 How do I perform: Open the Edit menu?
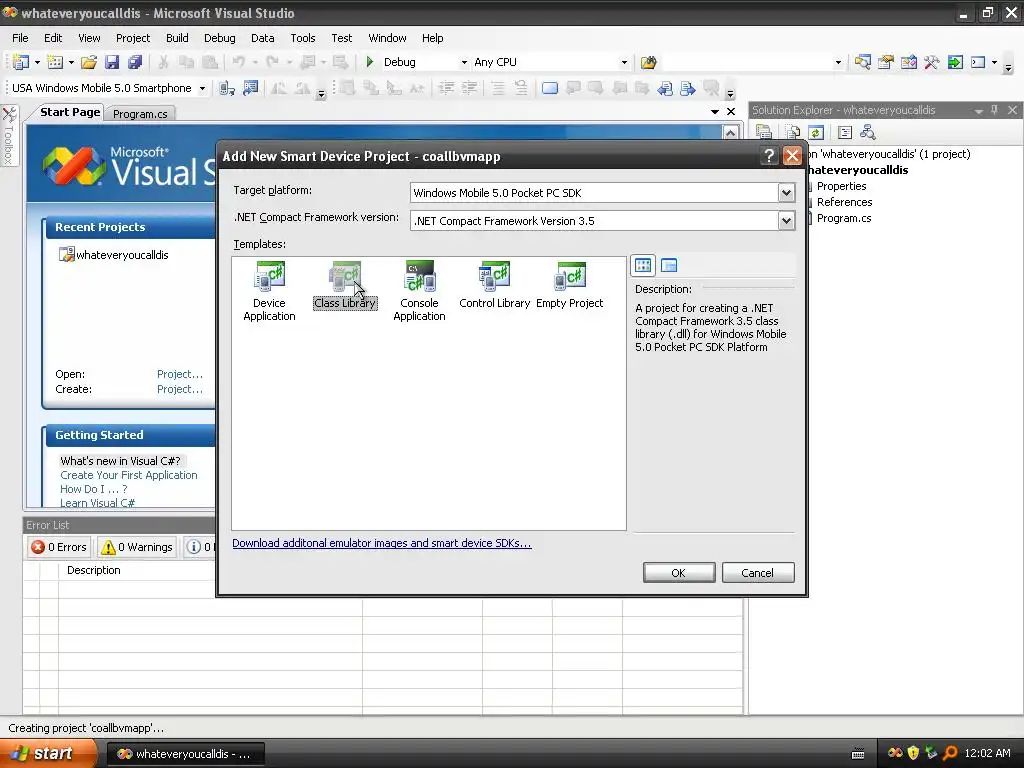tap(53, 38)
